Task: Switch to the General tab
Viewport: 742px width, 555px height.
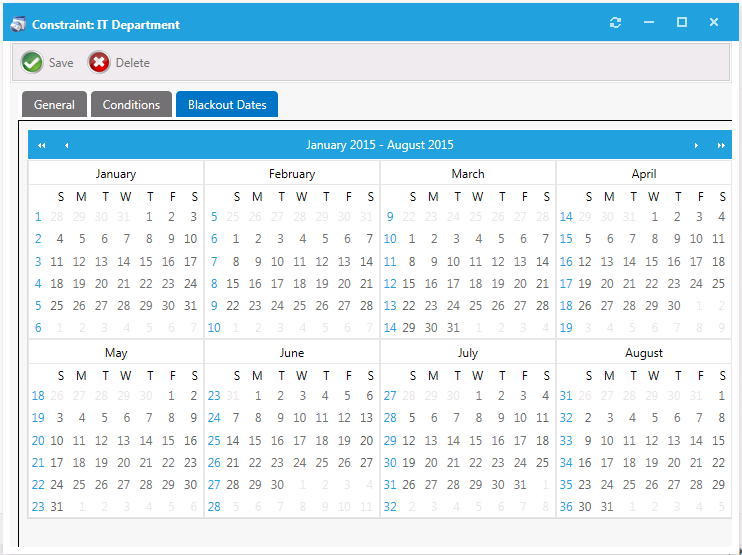Action: [54, 105]
